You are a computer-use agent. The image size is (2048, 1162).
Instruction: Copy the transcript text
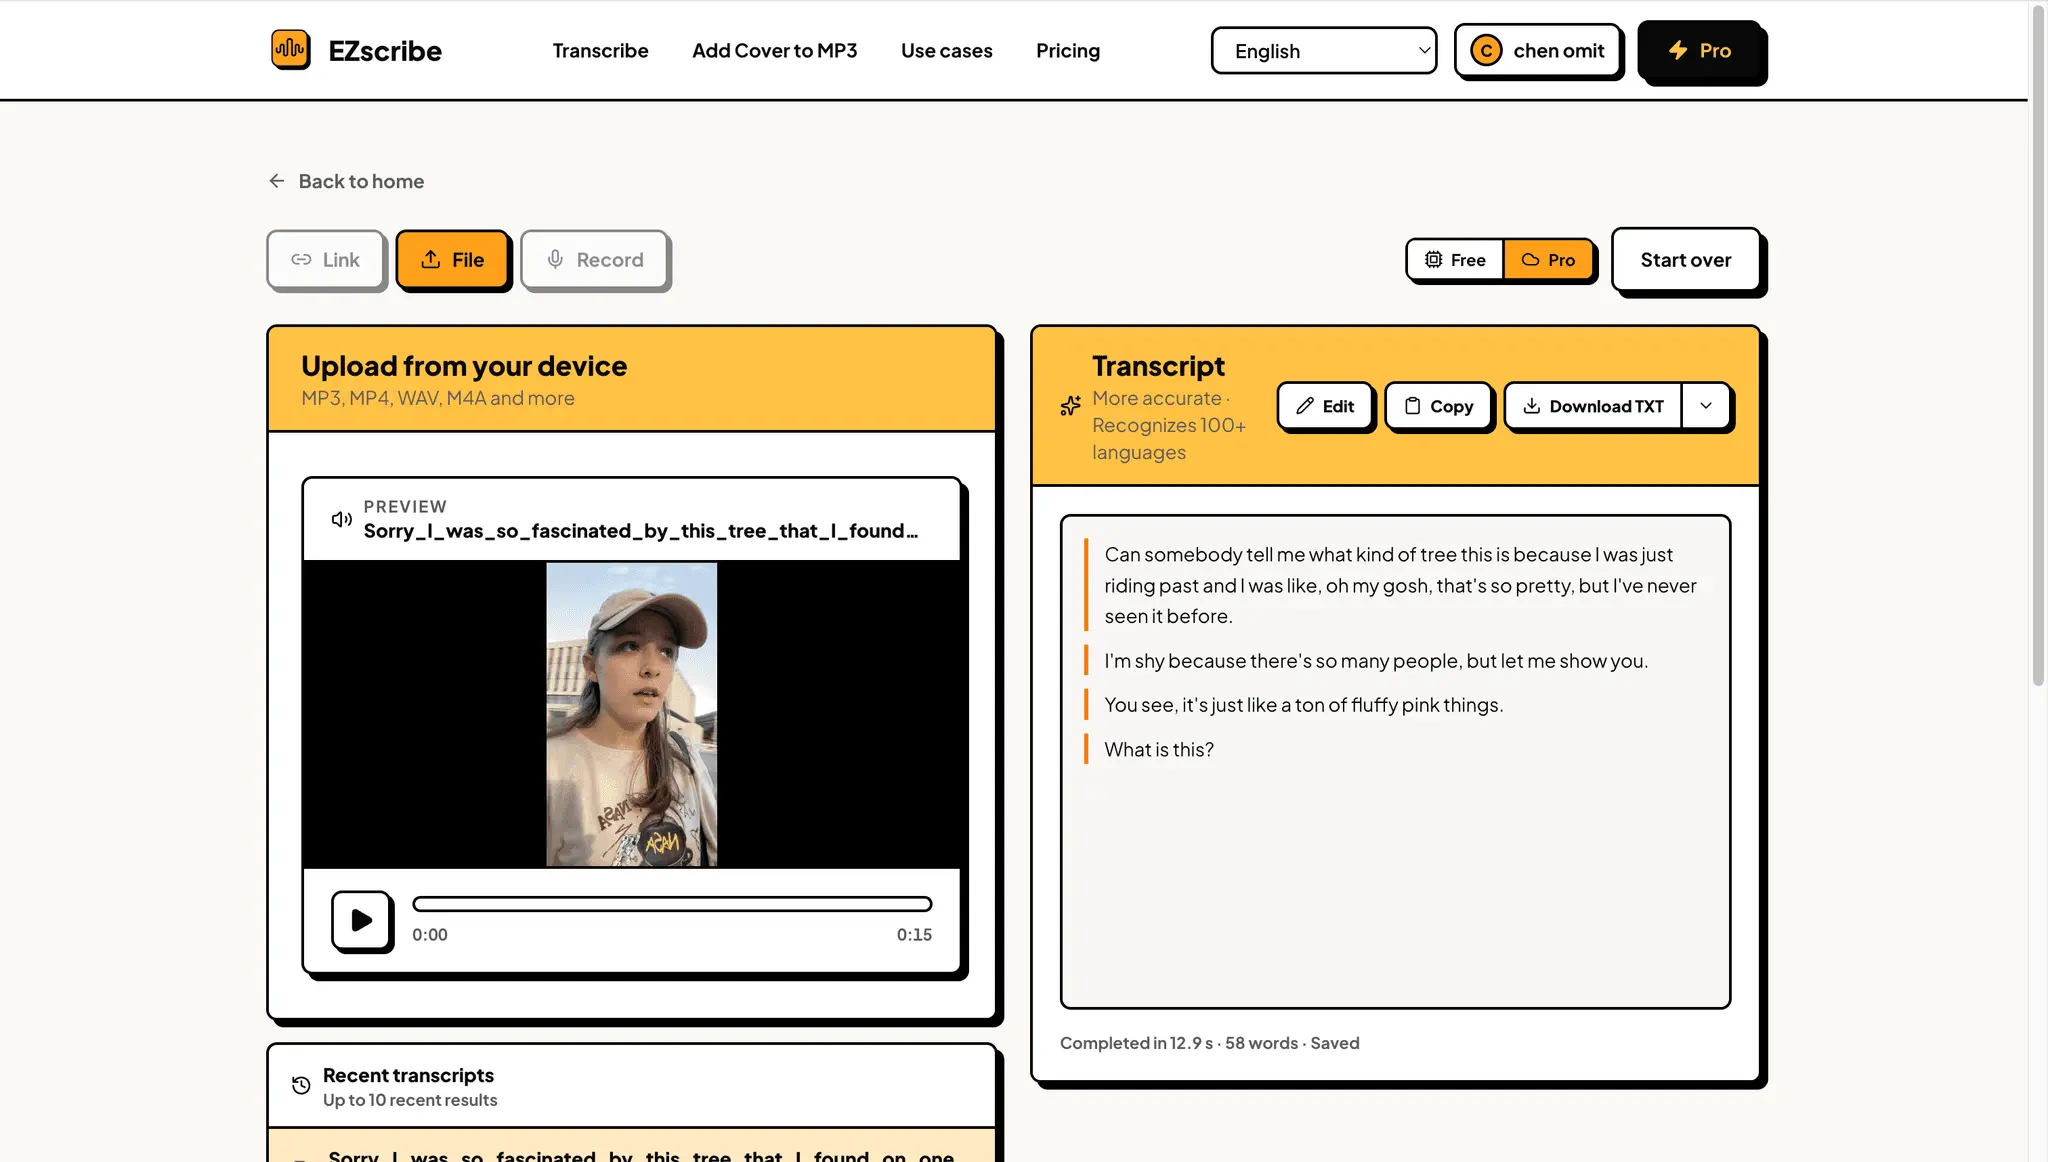click(x=1439, y=406)
